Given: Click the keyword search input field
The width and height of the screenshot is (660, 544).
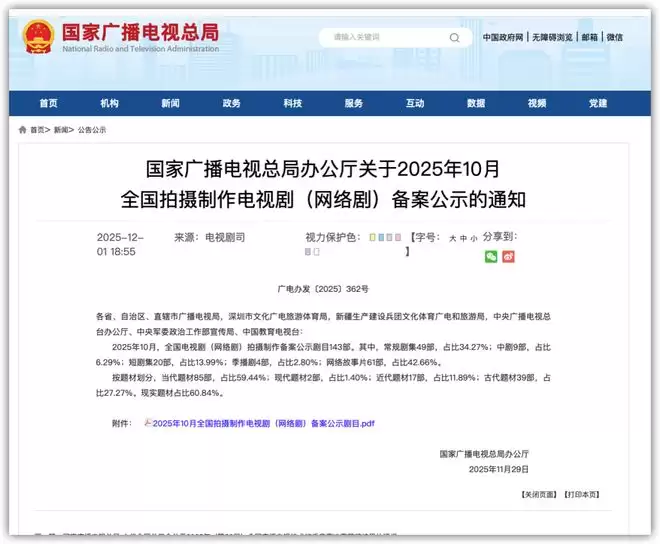Looking at the screenshot, I should pyautogui.click(x=385, y=38).
